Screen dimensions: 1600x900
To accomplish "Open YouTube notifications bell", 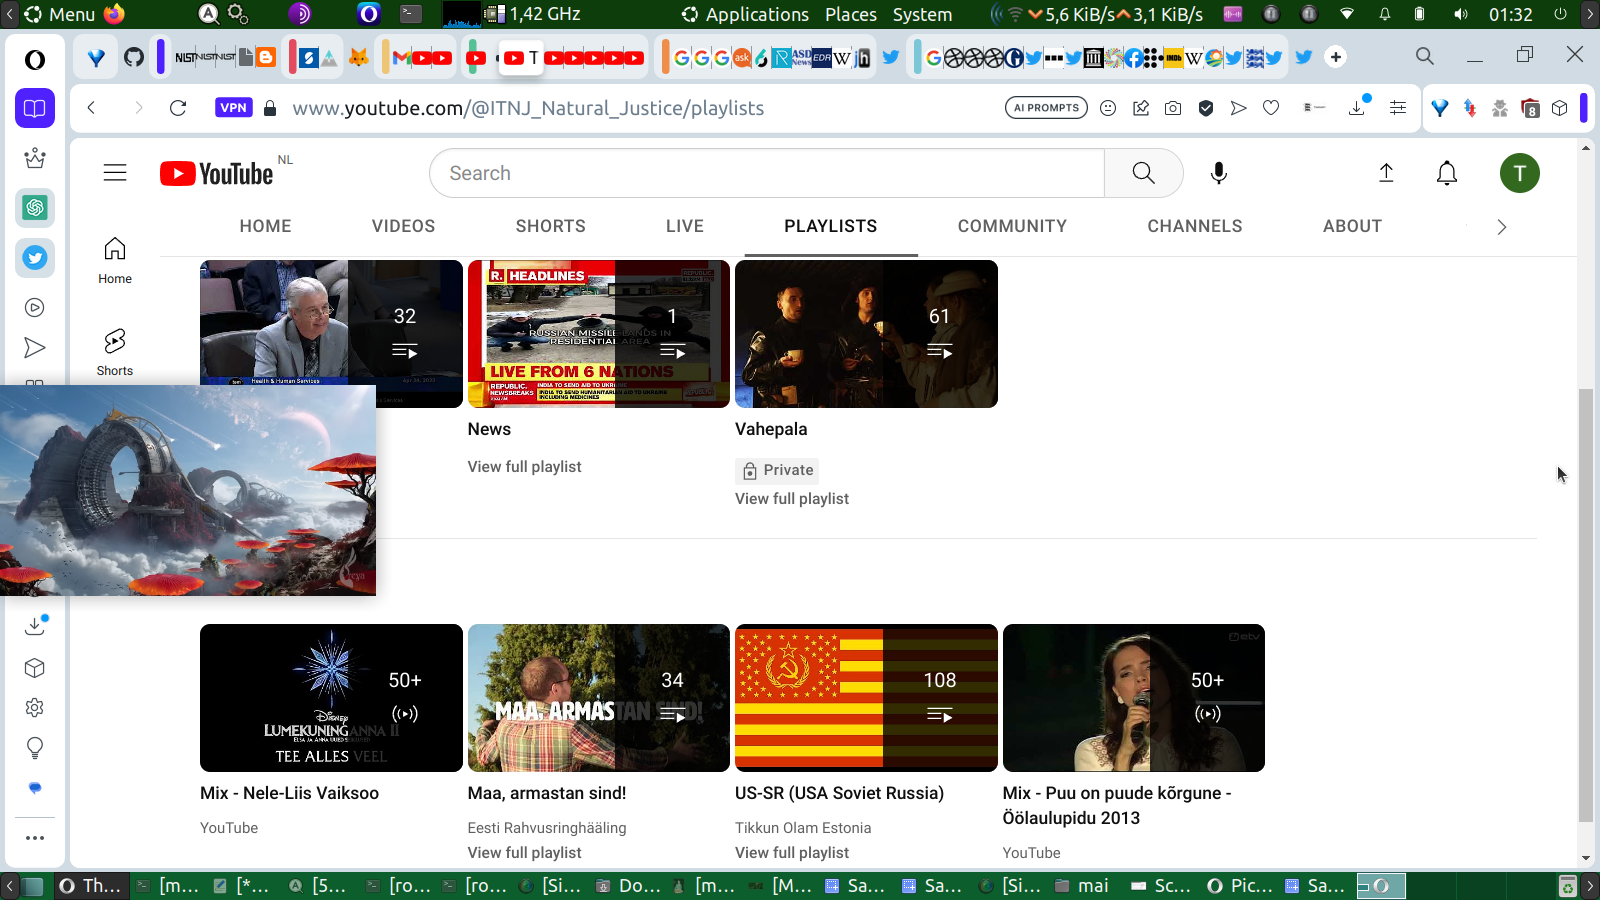I will pyautogui.click(x=1446, y=173).
